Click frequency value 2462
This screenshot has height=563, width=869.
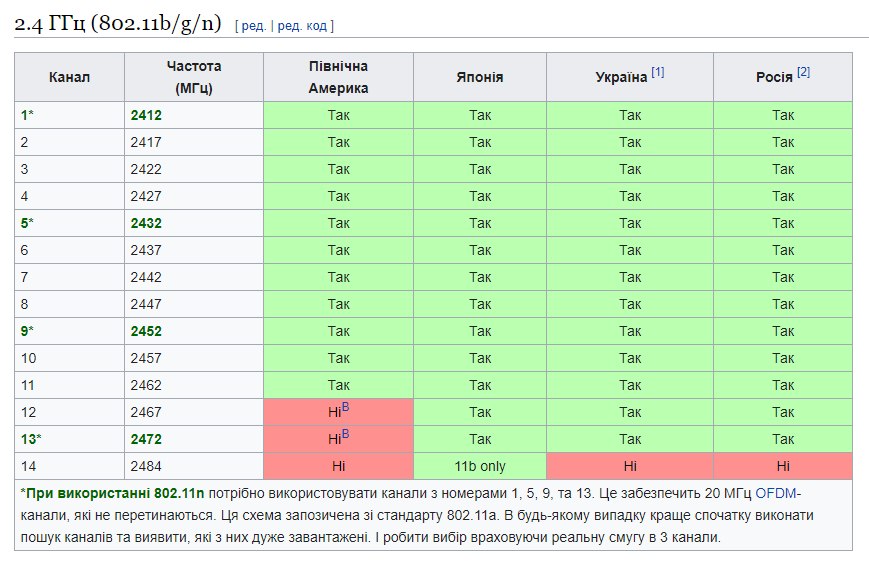point(146,385)
